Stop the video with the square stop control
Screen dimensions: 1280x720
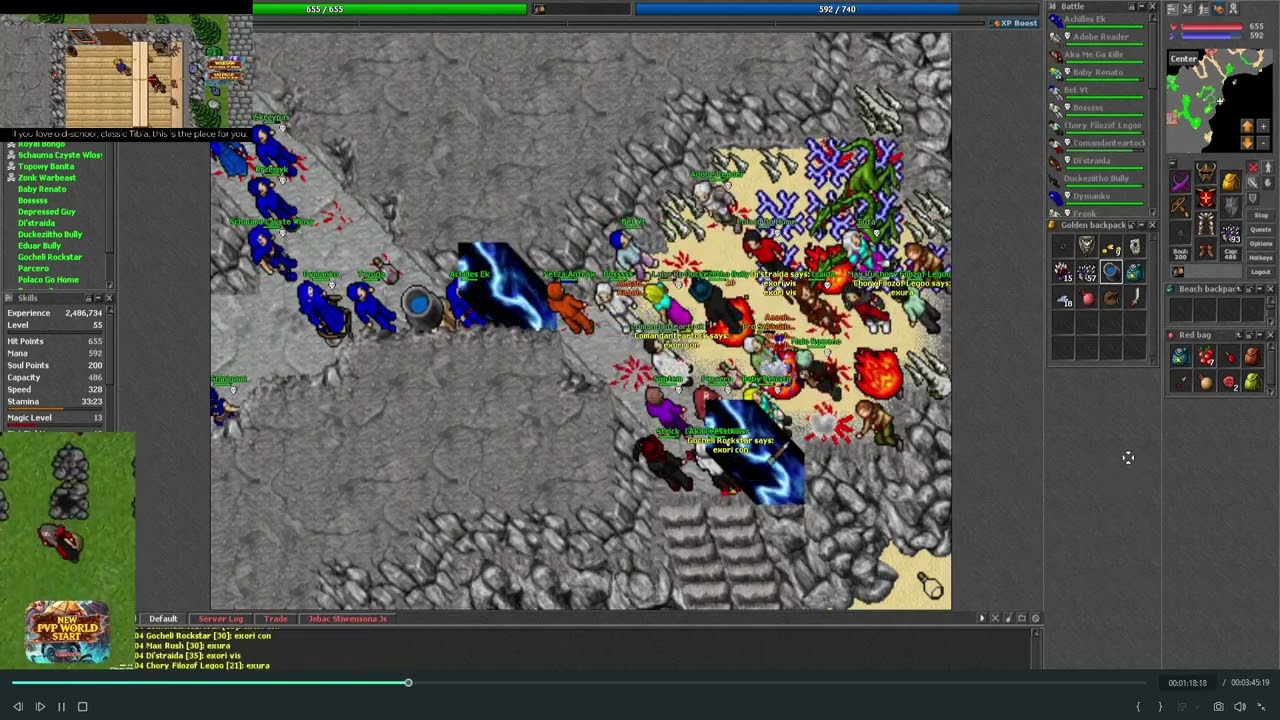[82, 707]
